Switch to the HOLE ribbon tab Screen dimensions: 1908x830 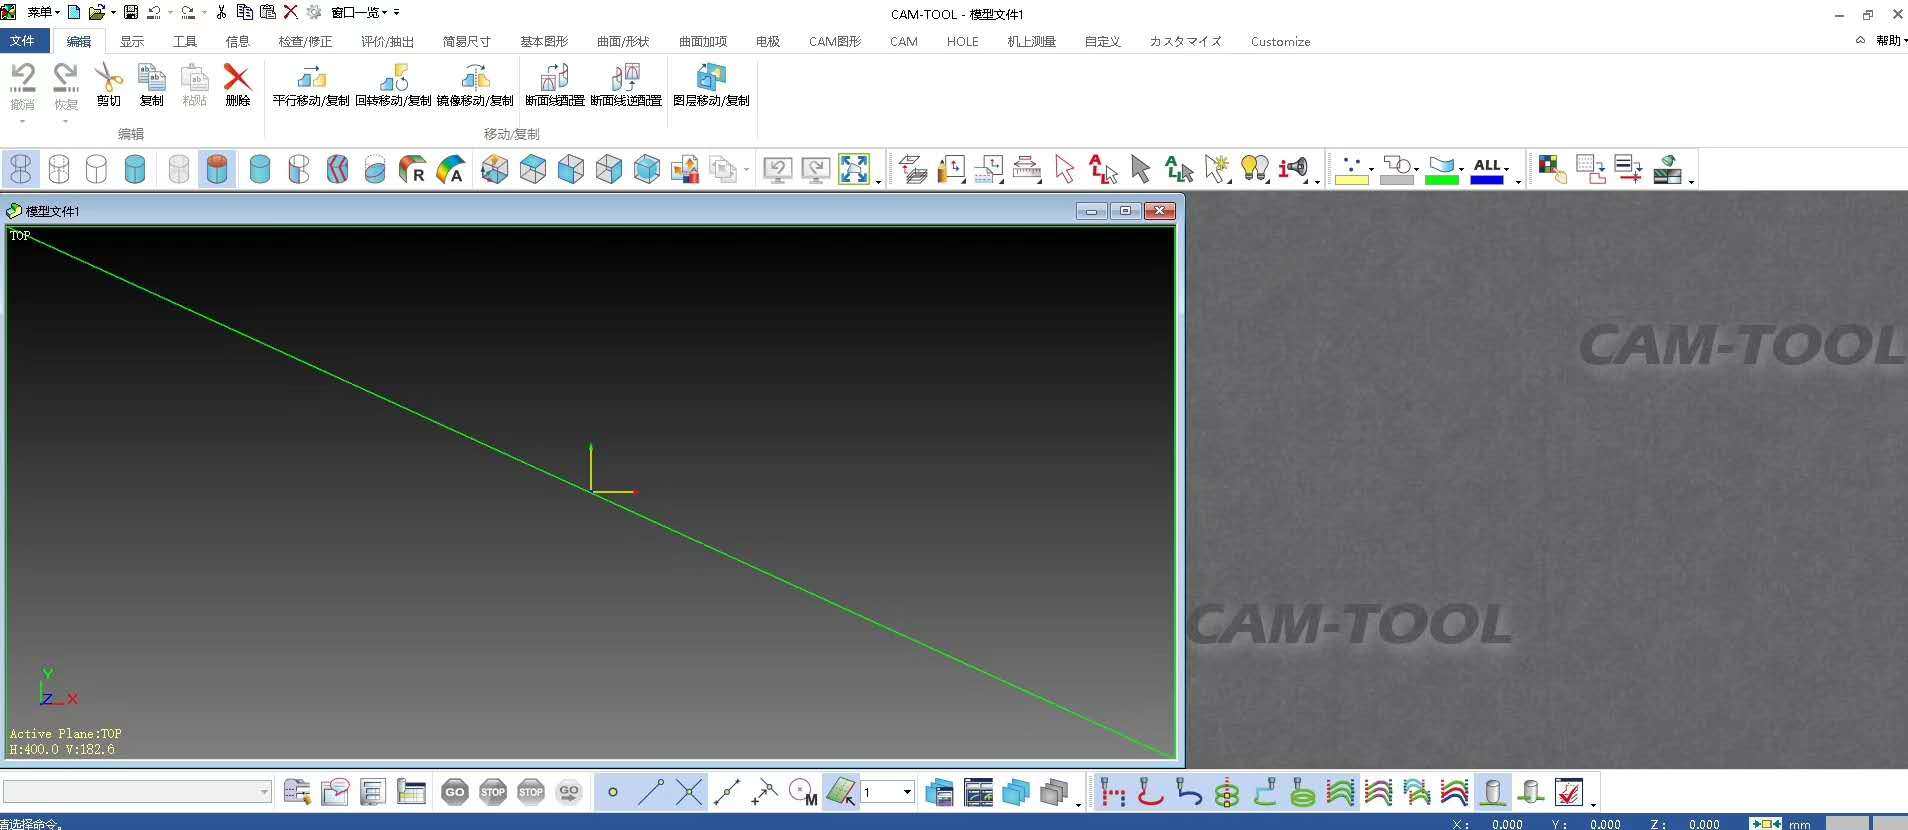(x=962, y=41)
